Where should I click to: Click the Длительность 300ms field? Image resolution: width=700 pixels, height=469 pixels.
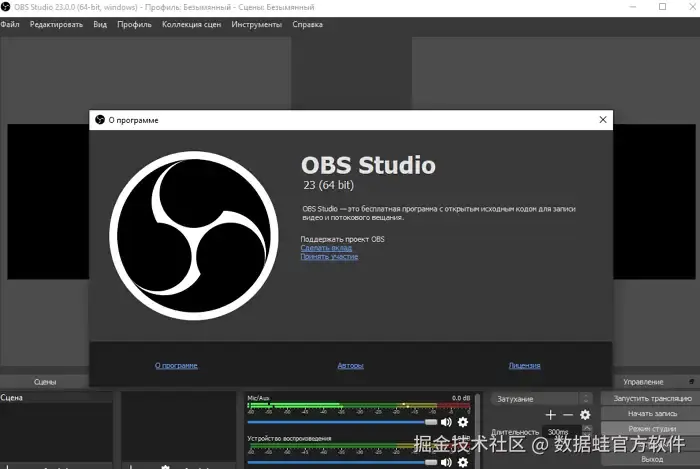point(562,432)
